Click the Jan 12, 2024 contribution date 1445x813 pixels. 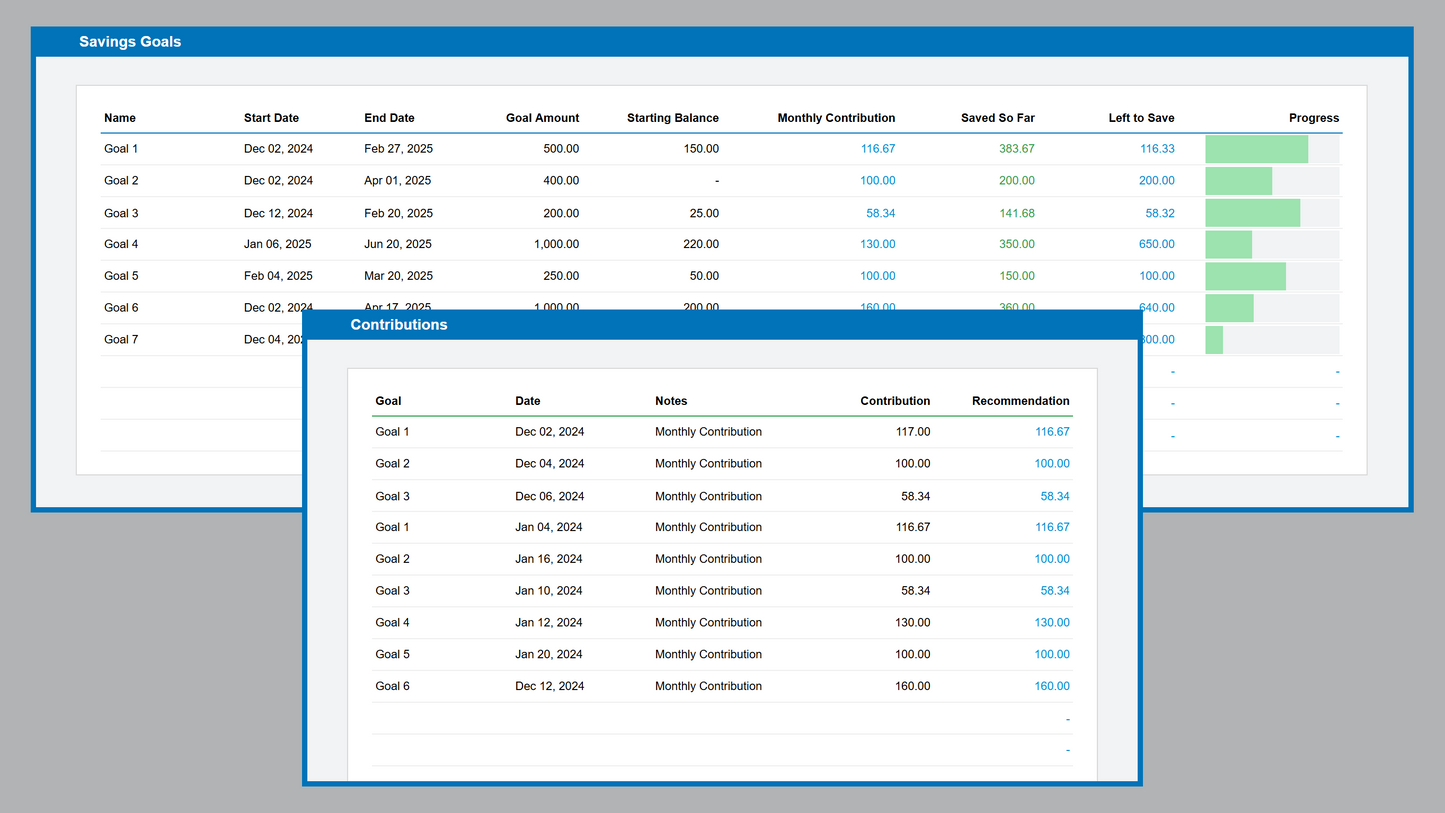pos(549,623)
